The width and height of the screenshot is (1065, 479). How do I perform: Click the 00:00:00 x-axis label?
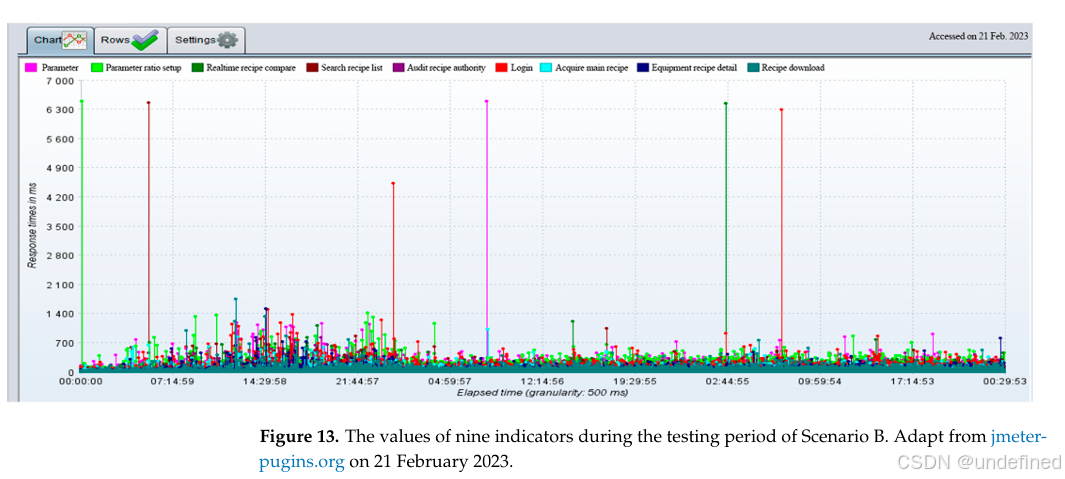[81, 381]
